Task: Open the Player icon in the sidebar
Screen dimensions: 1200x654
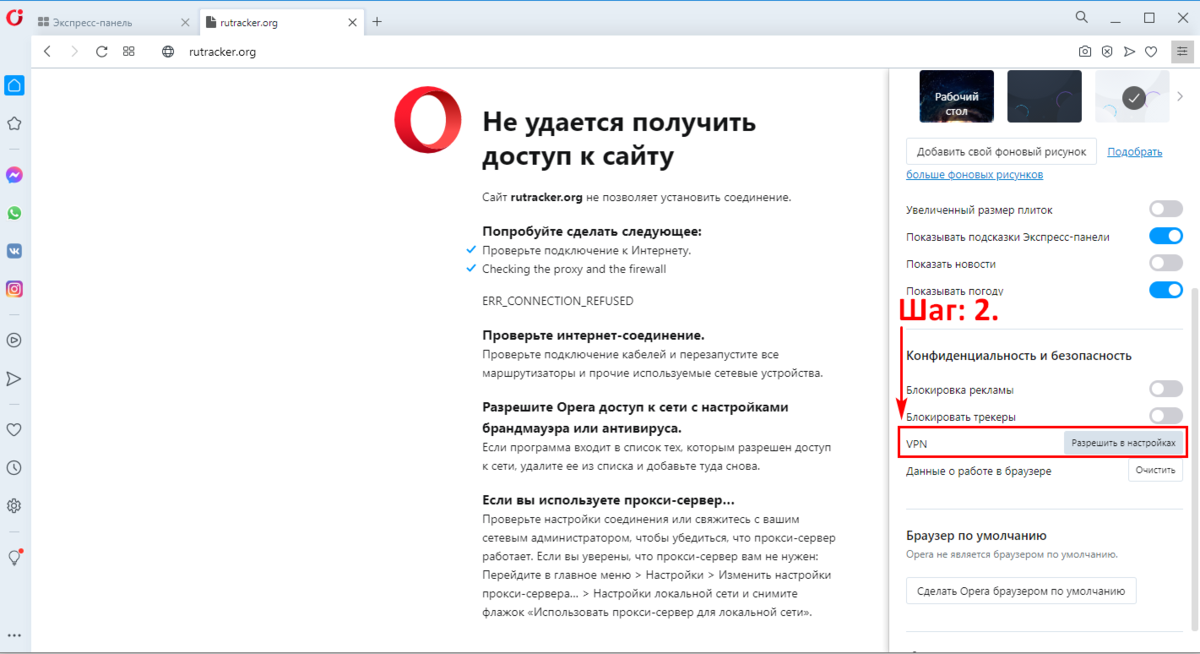Action: tap(14, 340)
